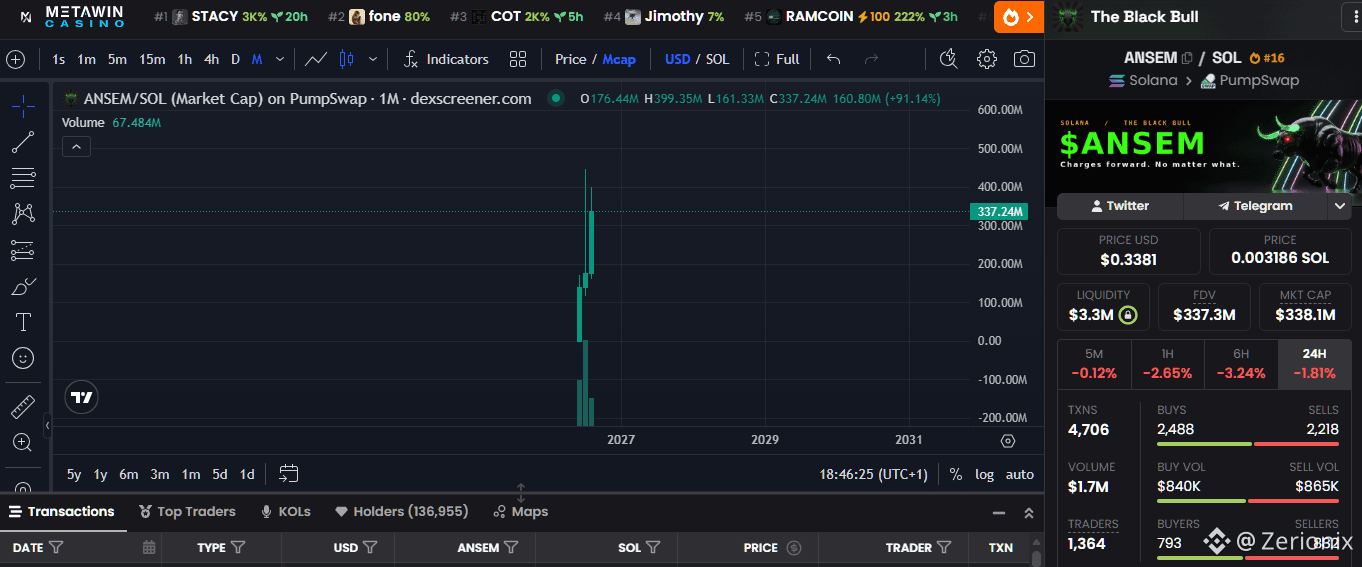Click the compare or add symbol plus icon
Viewport: 1362px width, 567px height.
[16, 59]
